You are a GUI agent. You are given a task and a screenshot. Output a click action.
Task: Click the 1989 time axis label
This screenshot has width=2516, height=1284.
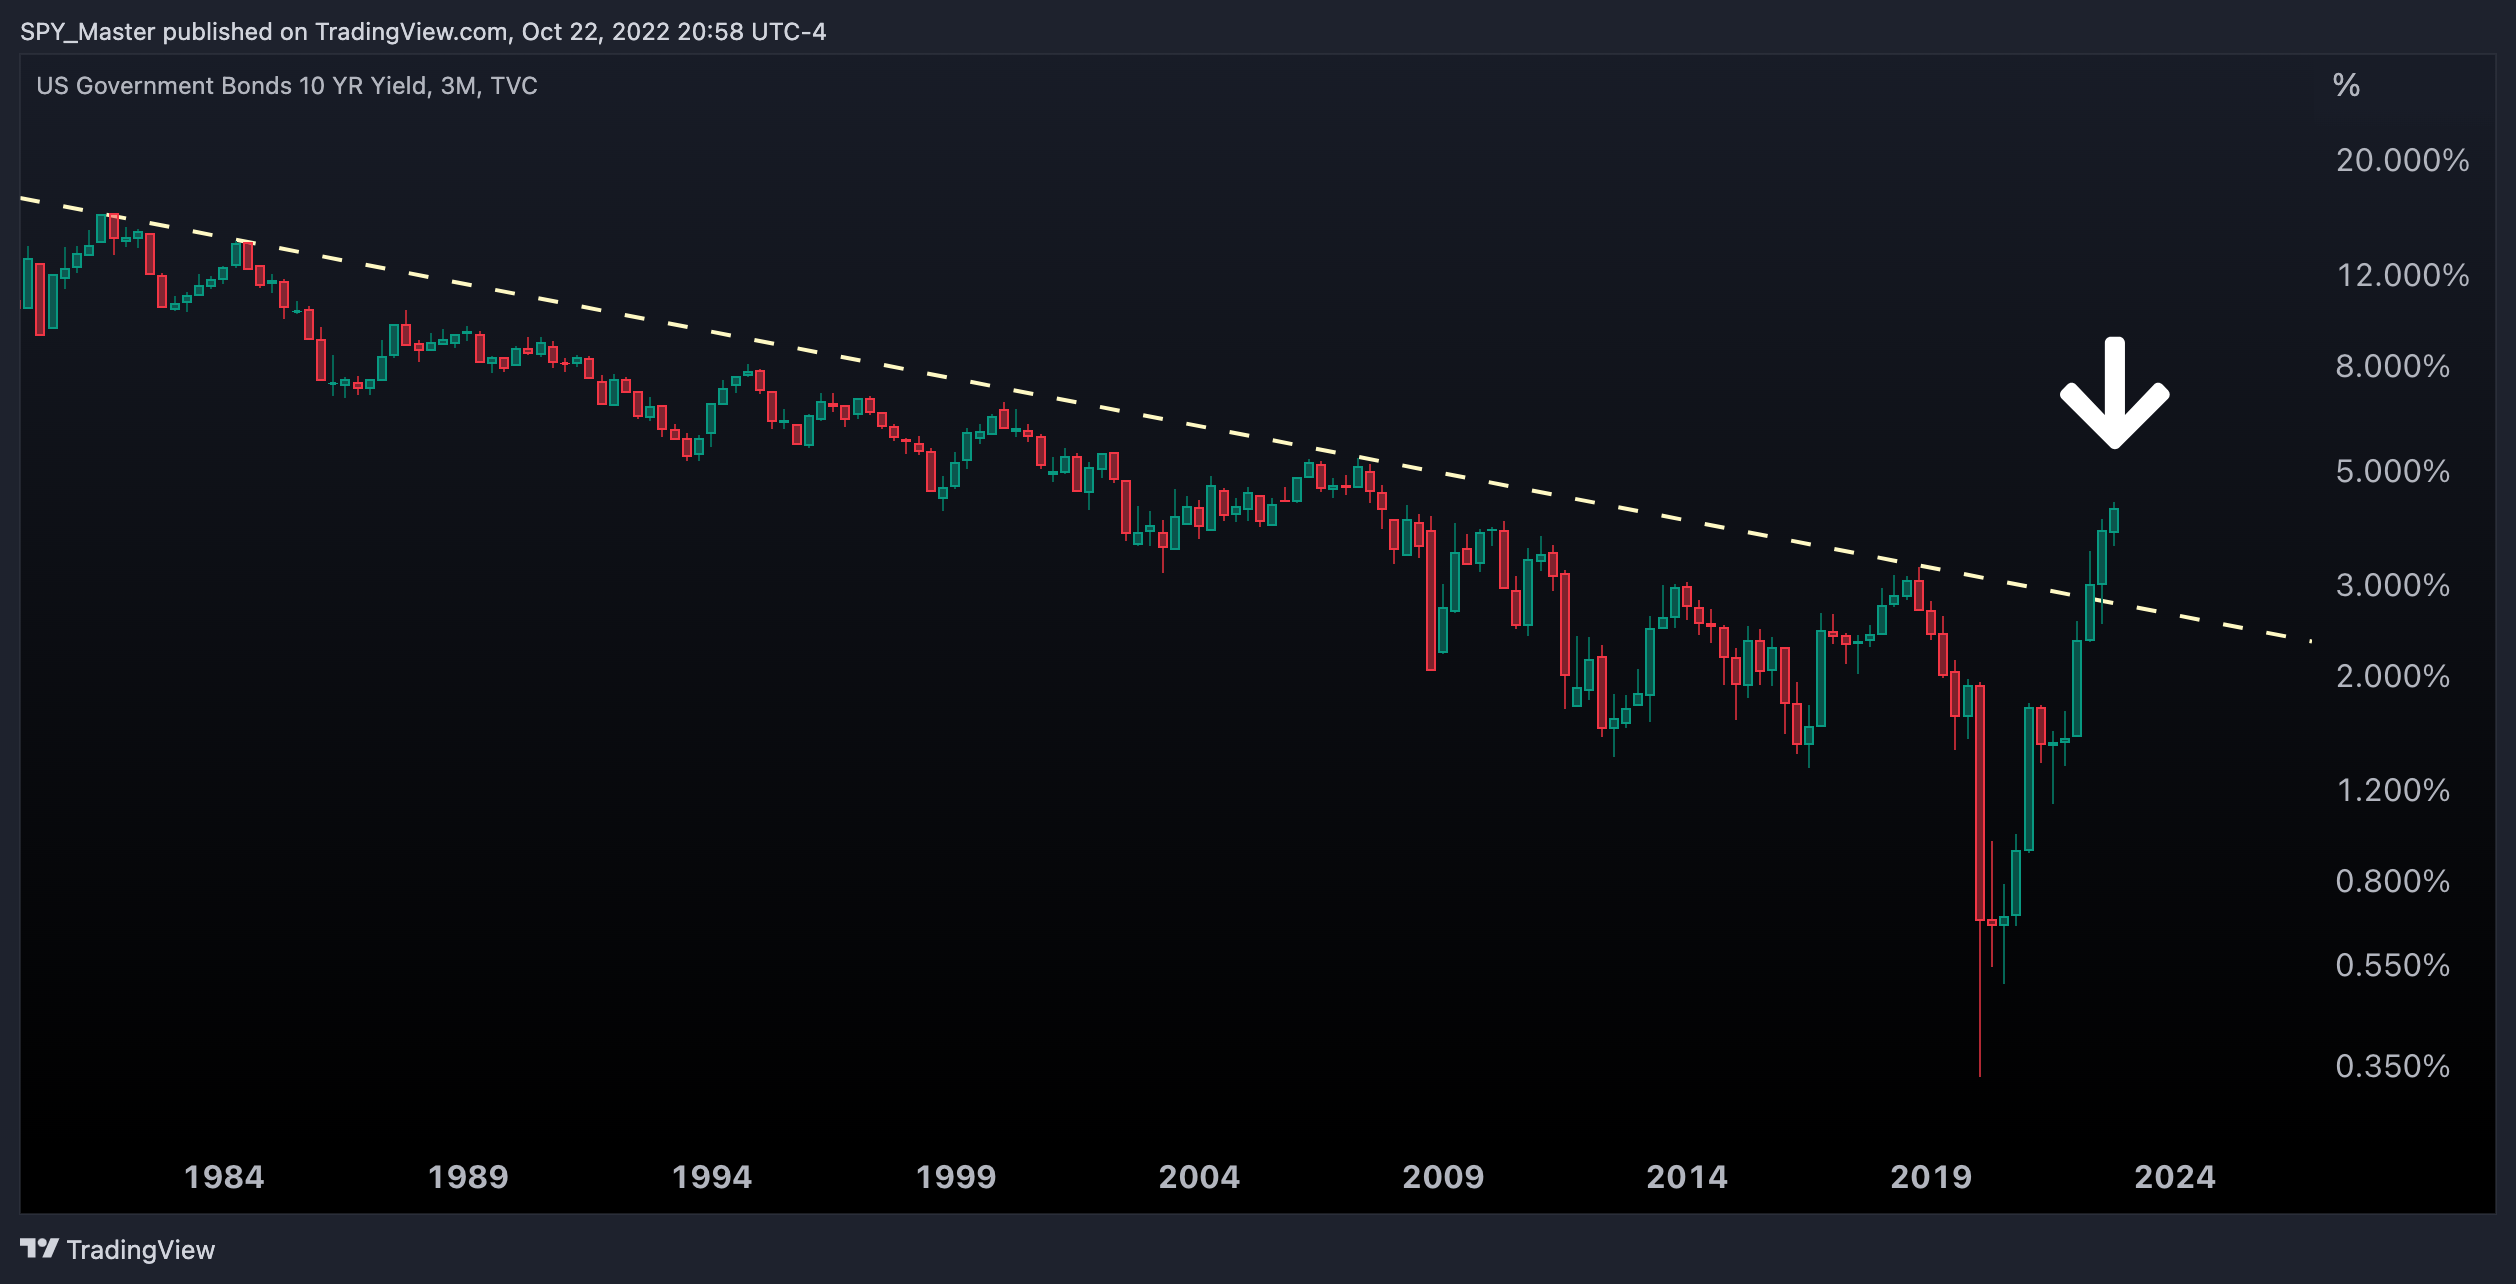[468, 1177]
